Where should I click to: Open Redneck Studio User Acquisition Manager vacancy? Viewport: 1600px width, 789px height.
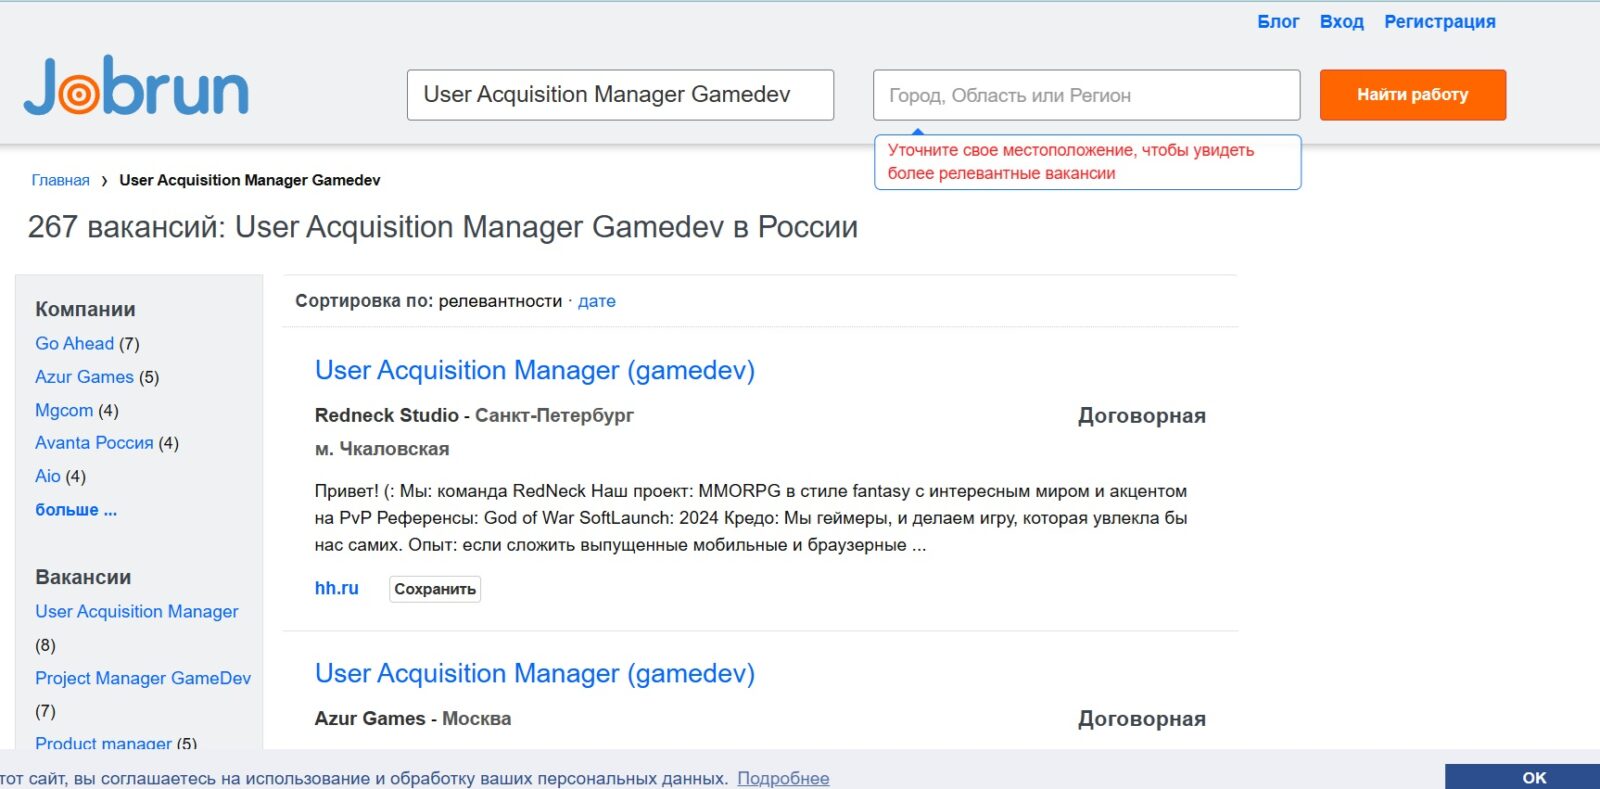pyautogui.click(x=535, y=370)
